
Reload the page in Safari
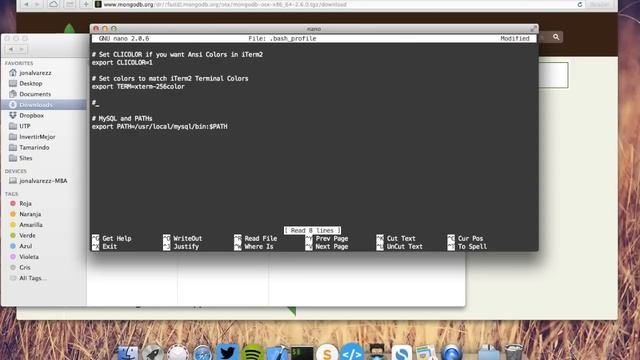(580, 4)
